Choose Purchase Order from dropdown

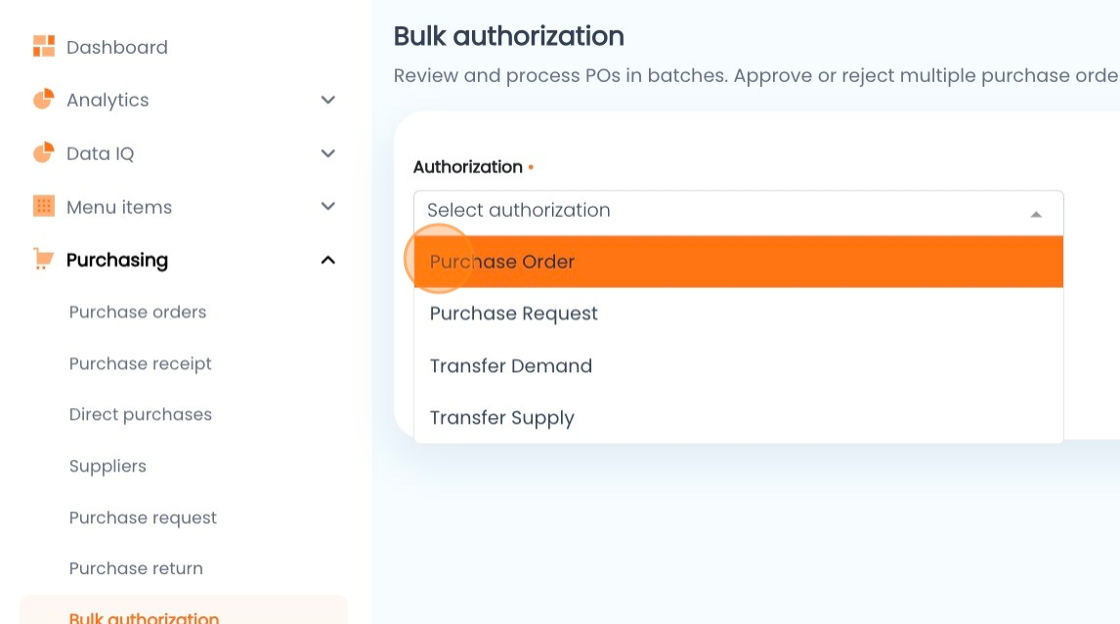502,262
